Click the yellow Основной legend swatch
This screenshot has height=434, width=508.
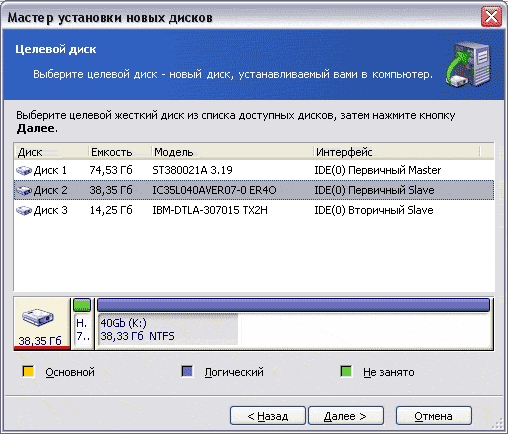tap(28, 371)
